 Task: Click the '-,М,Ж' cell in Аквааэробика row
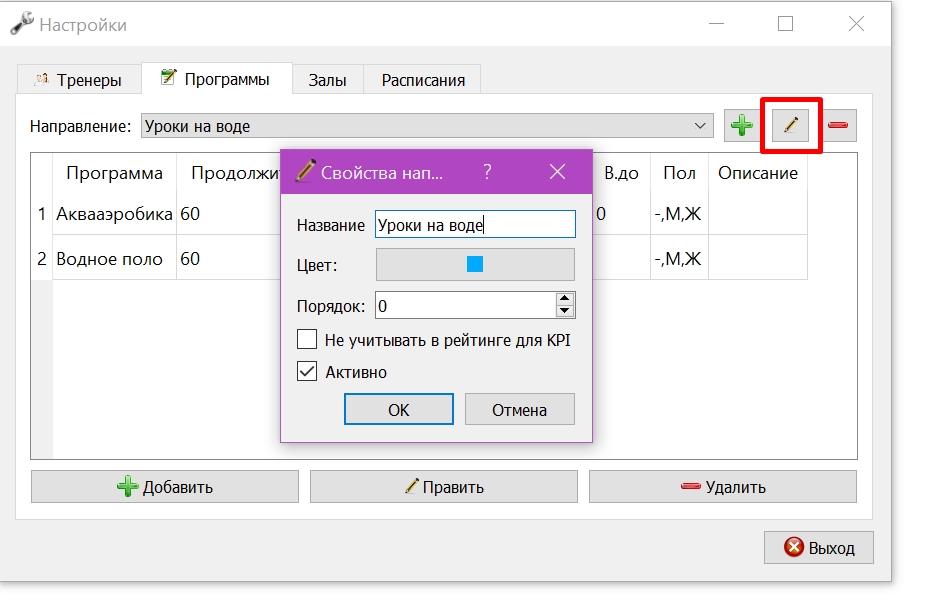(679, 214)
